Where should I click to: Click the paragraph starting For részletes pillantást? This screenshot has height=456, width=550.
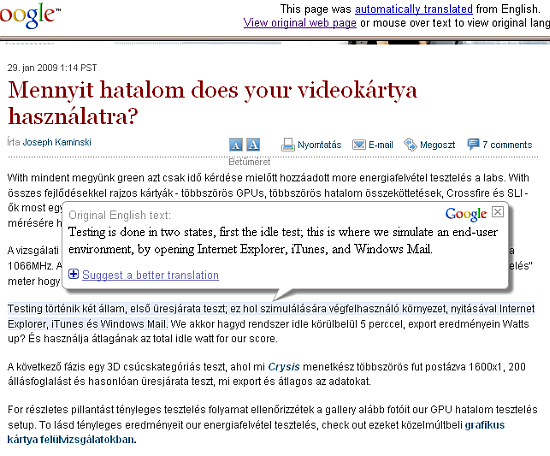pyautogui.click(x=272, y=424)
